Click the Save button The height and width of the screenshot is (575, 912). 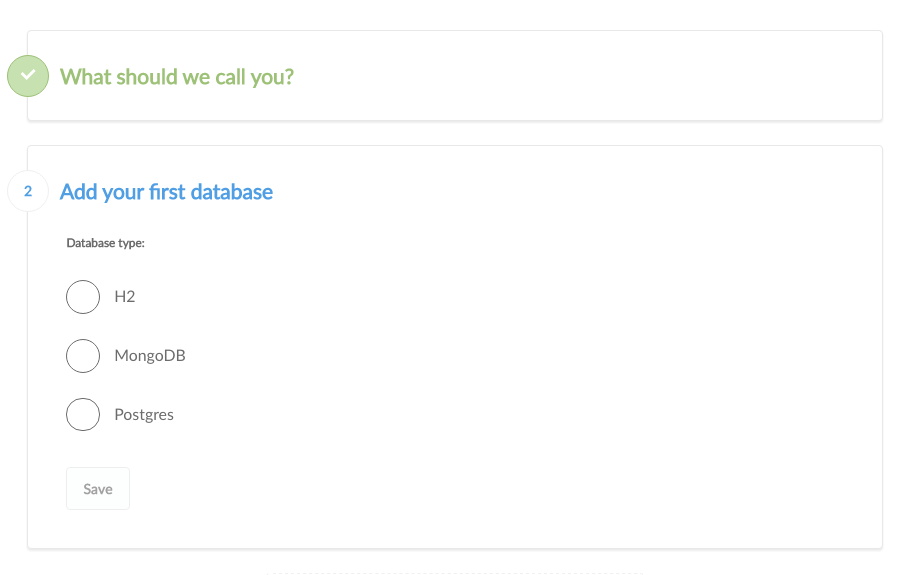tap(98, 489)
